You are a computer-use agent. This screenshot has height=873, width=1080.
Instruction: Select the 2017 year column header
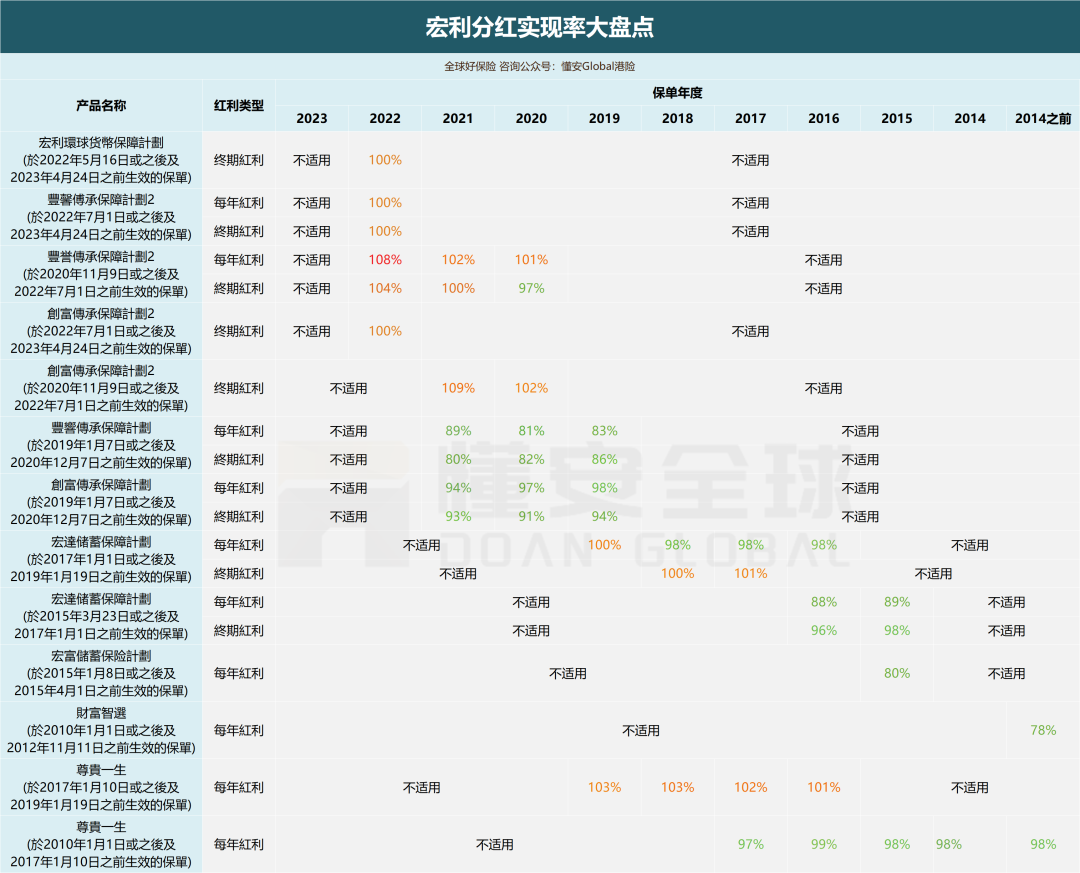click(x=750, y=118)
